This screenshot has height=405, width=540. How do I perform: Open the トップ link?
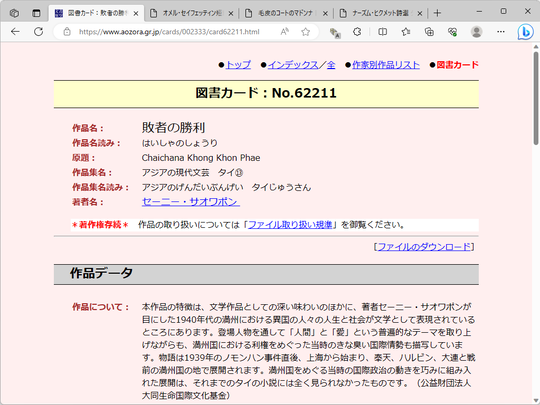coord(238,65)
